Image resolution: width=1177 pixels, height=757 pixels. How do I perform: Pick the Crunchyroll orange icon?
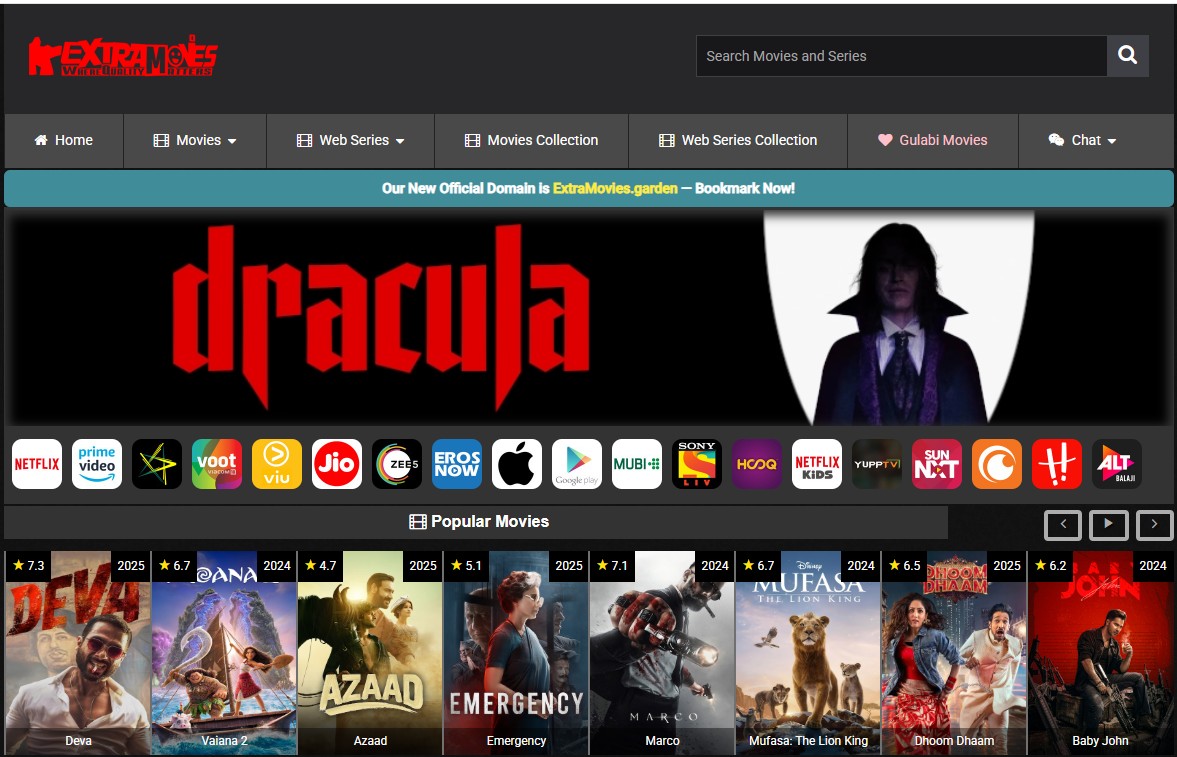tap(997, 464)
